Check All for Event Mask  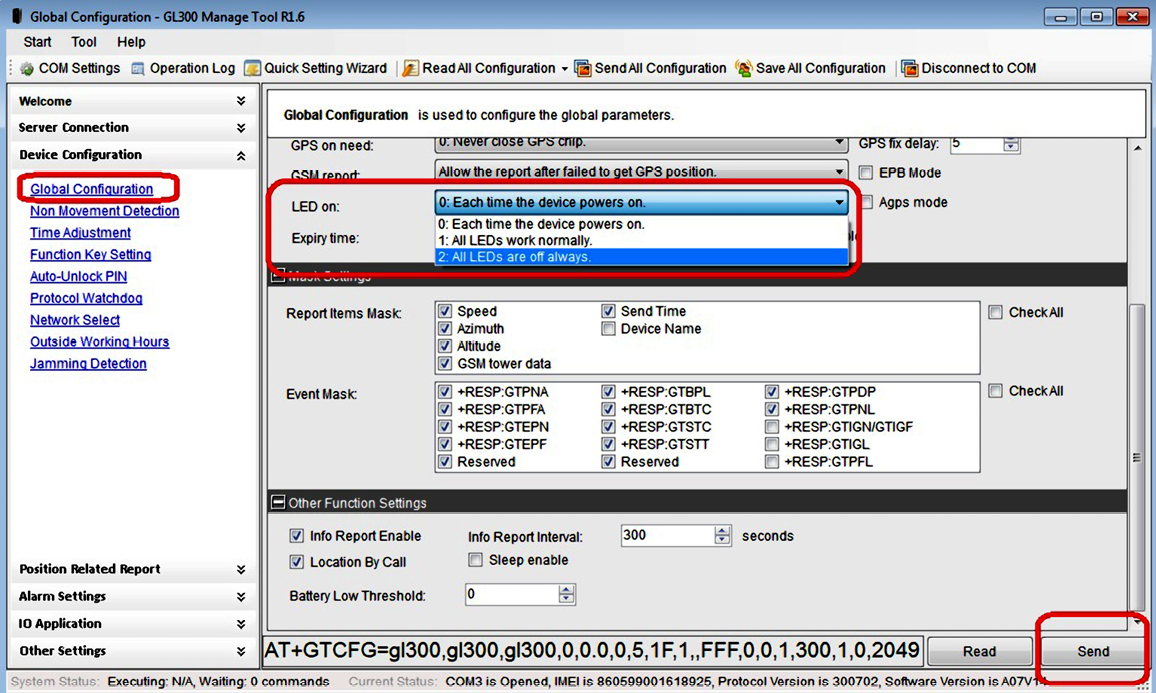click(995, 391)
